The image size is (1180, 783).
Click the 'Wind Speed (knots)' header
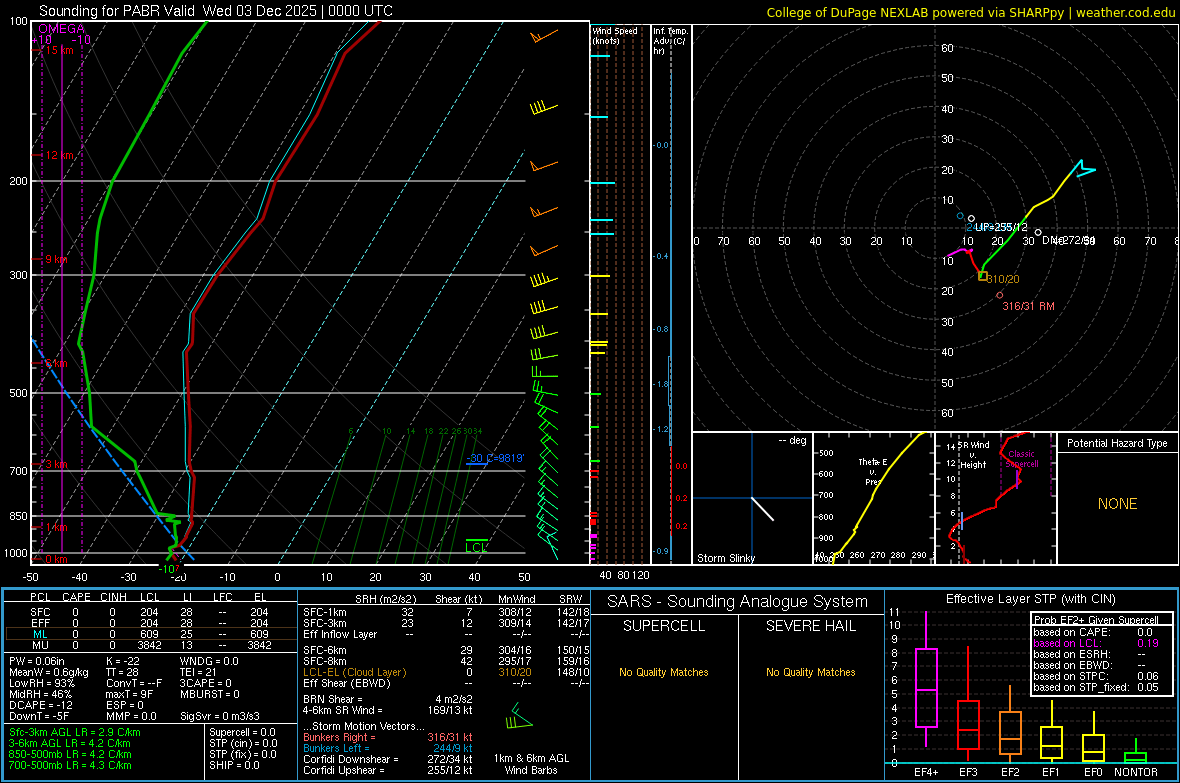[614, 35]
